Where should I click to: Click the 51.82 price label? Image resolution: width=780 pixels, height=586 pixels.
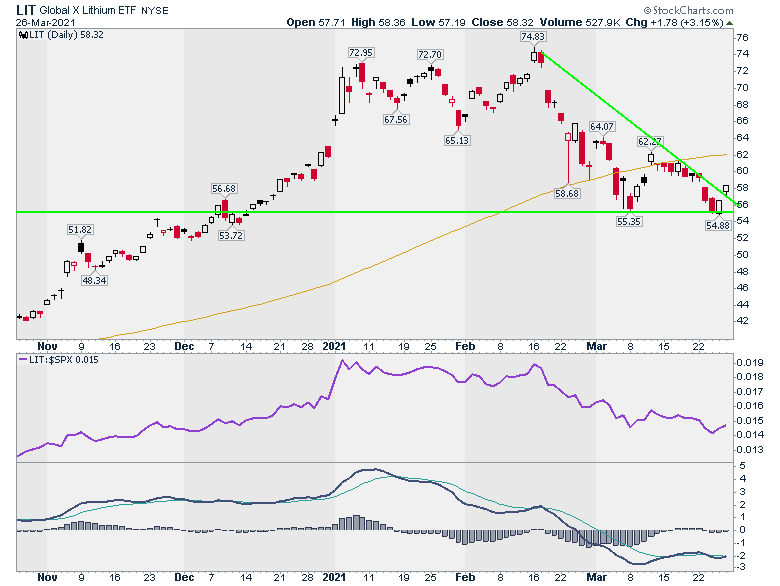[80, 230]
